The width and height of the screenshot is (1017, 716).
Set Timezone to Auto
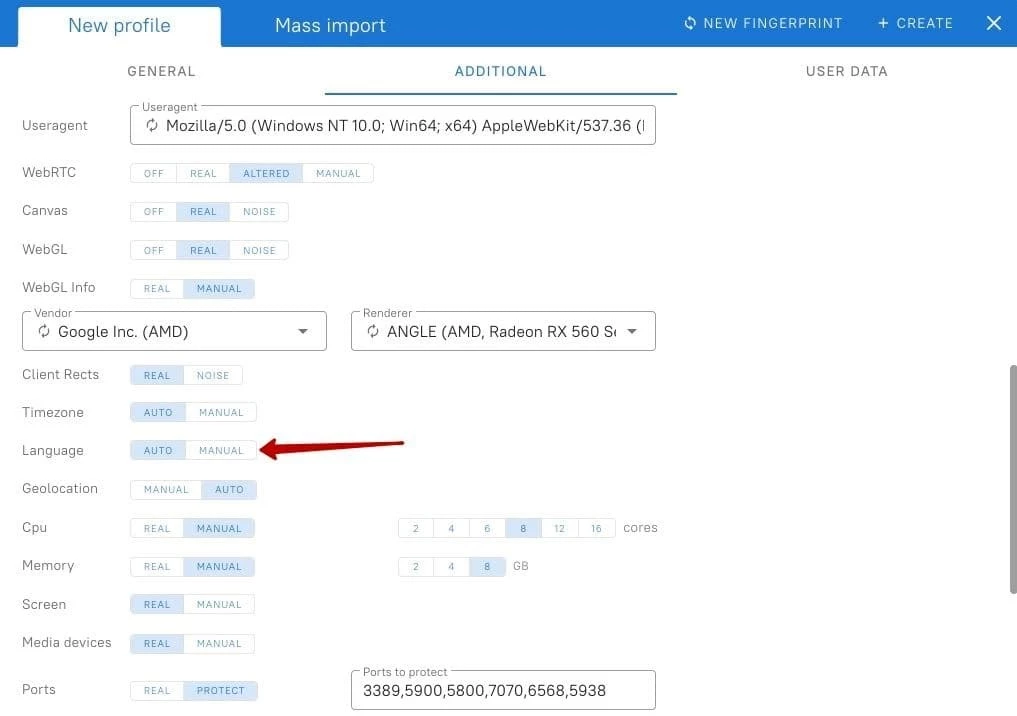point(158,412)
